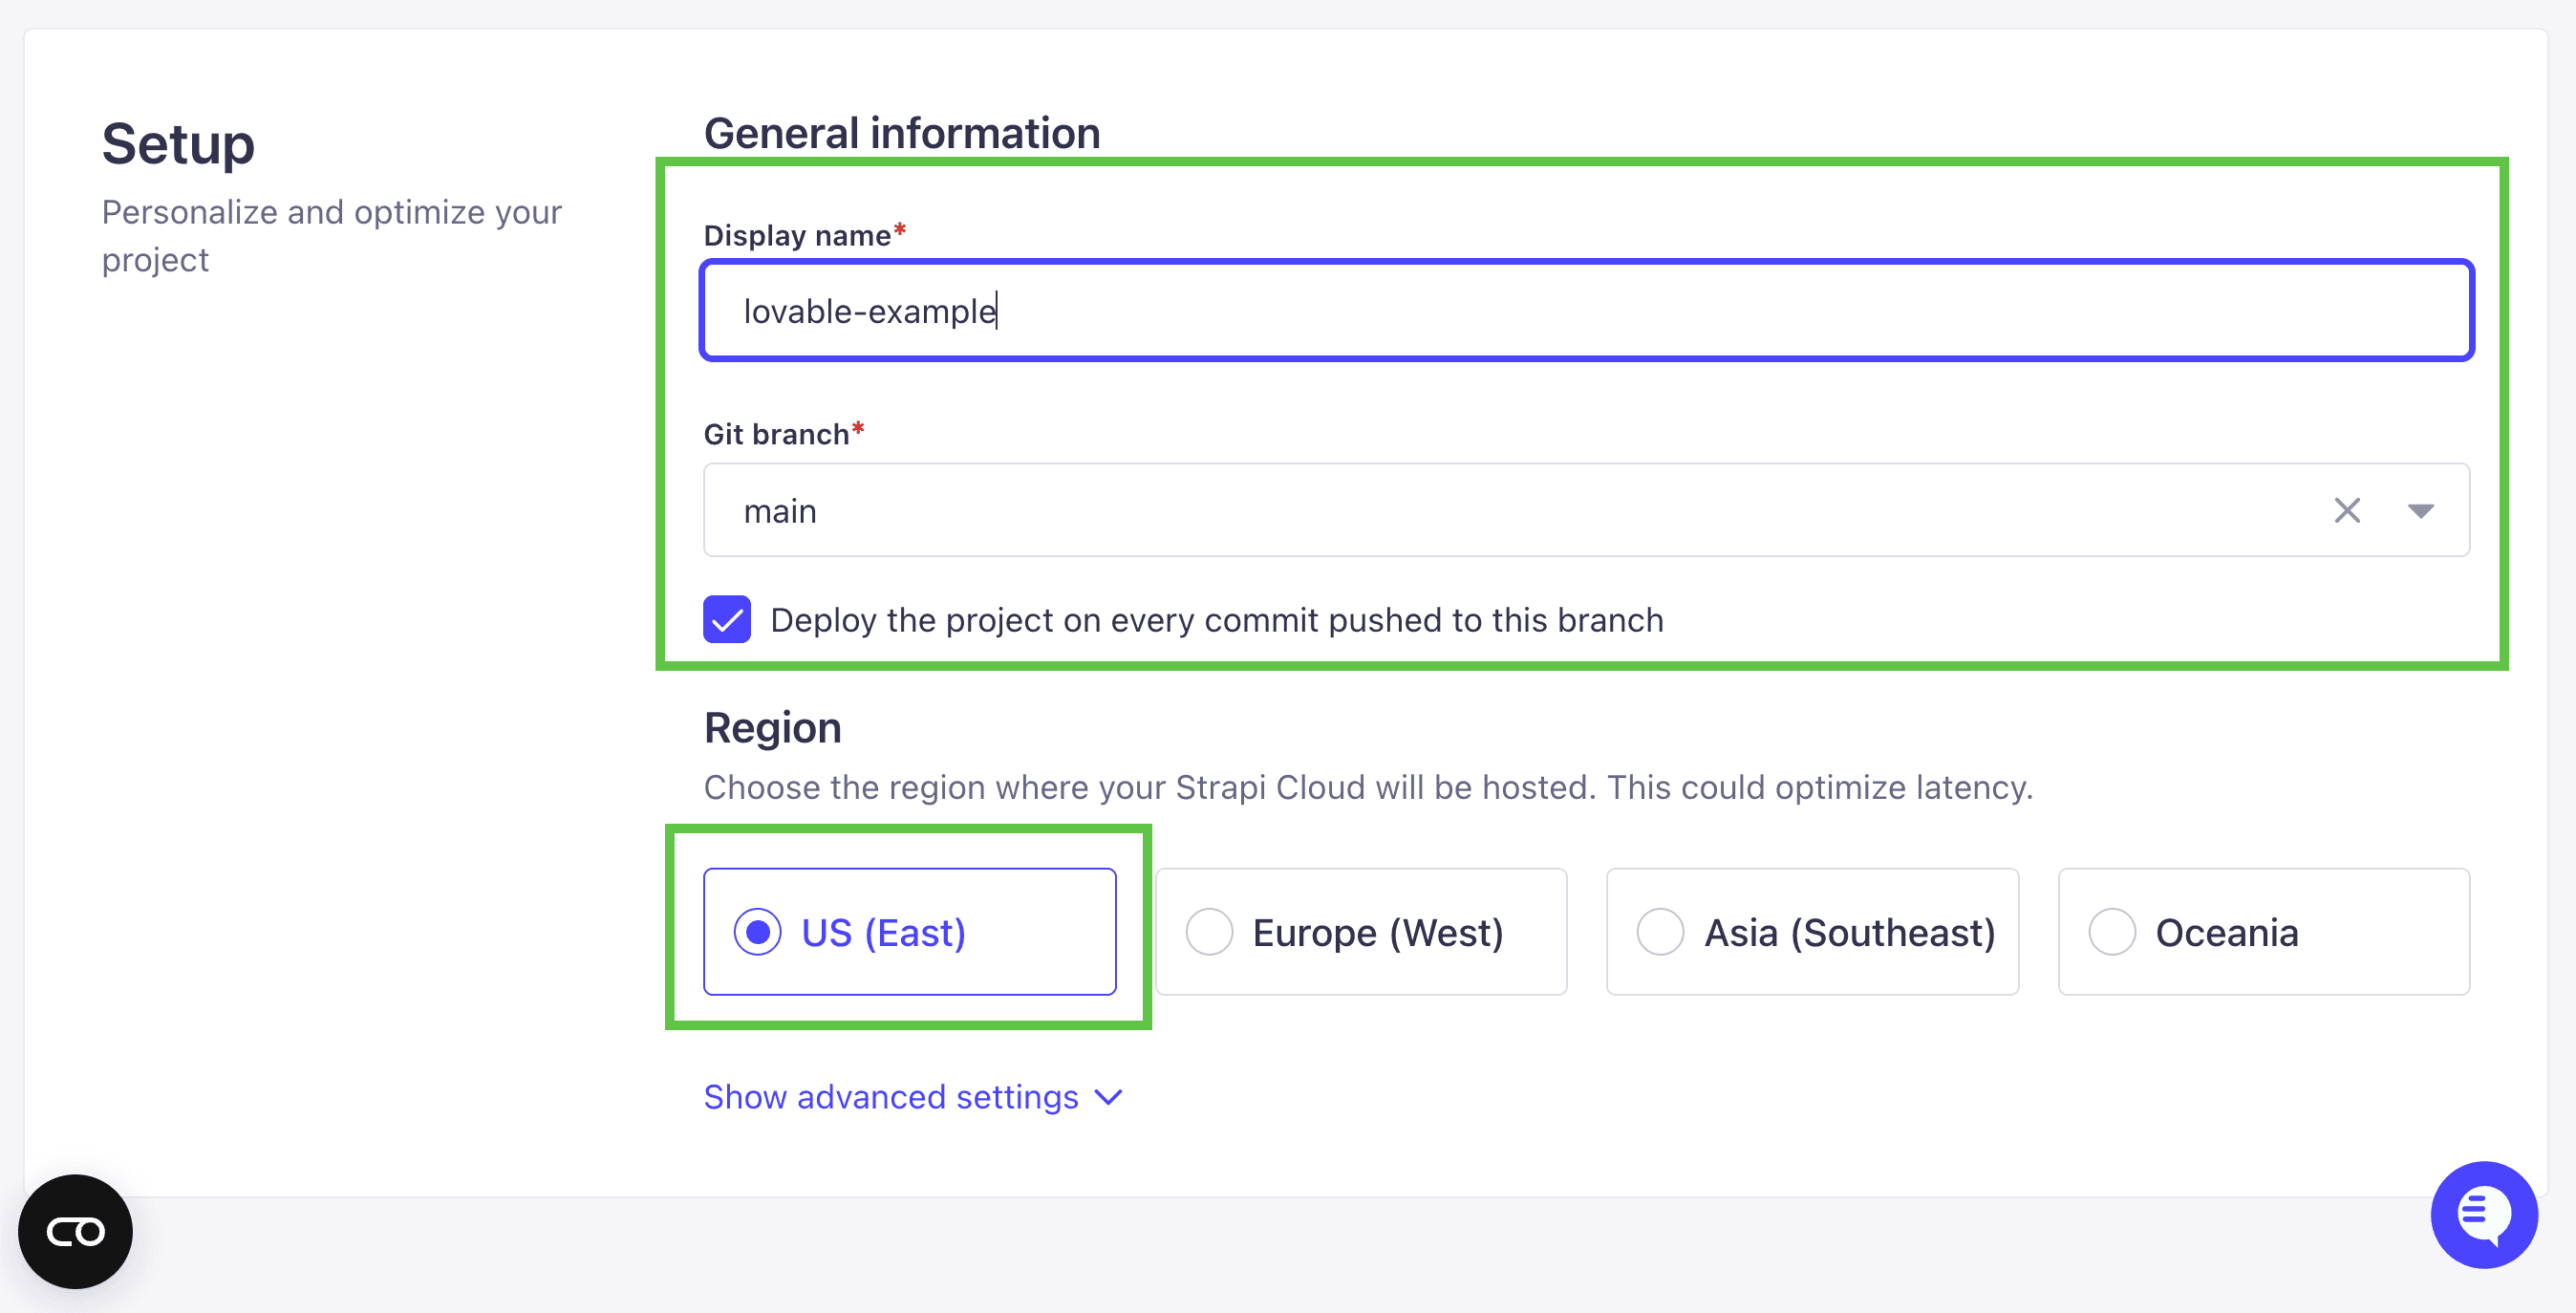Screen dimensions: 2576x1313
Task: Click the Region heading
Action: [x=772, y=728]
